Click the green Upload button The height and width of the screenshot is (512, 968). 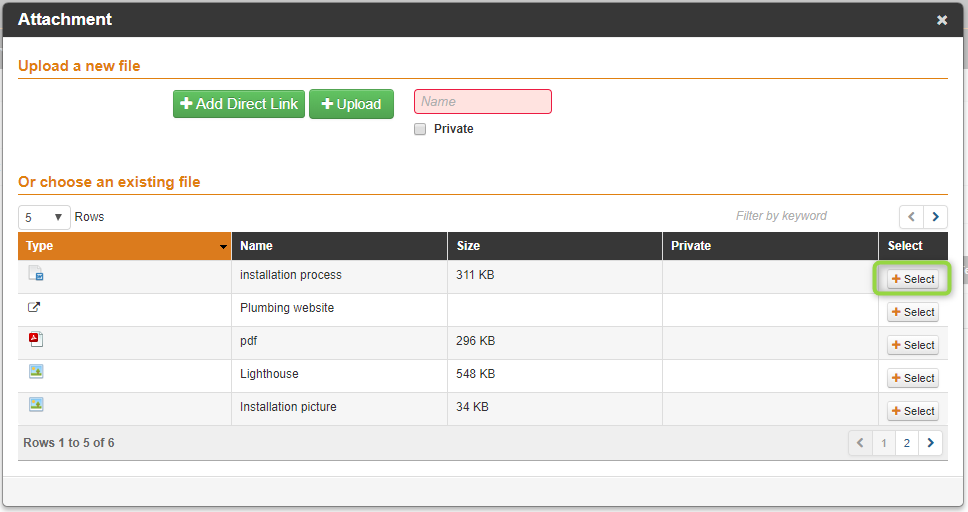(351, 104)
